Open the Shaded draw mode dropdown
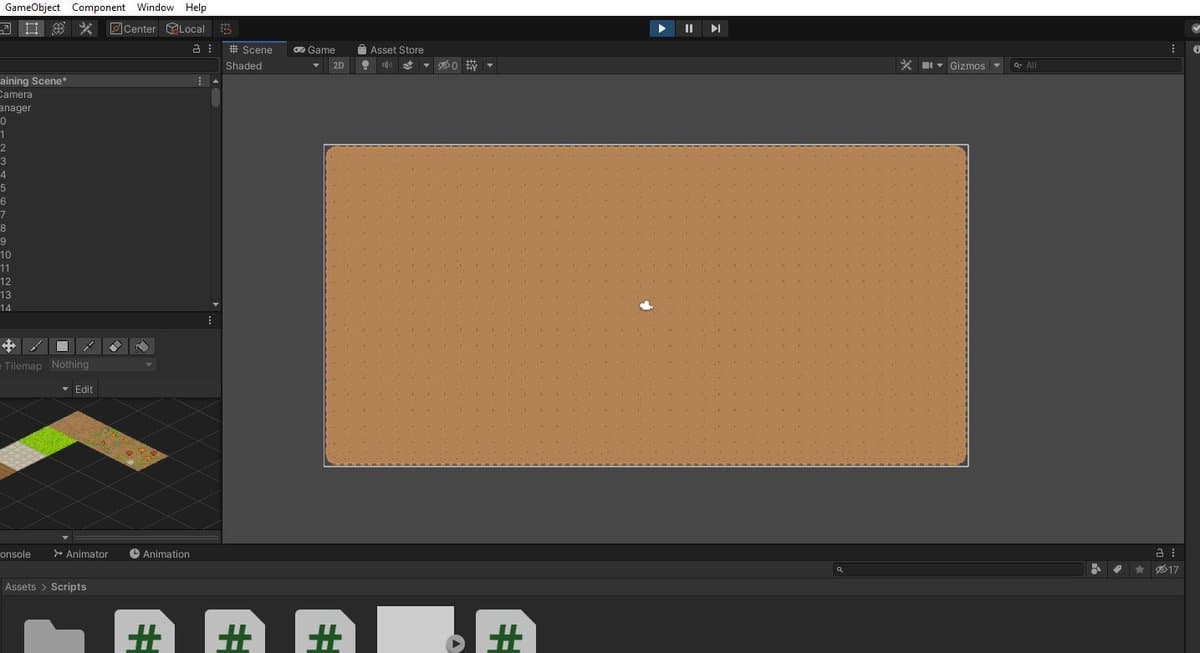The image size is (1200, 653). pos(272,66)
